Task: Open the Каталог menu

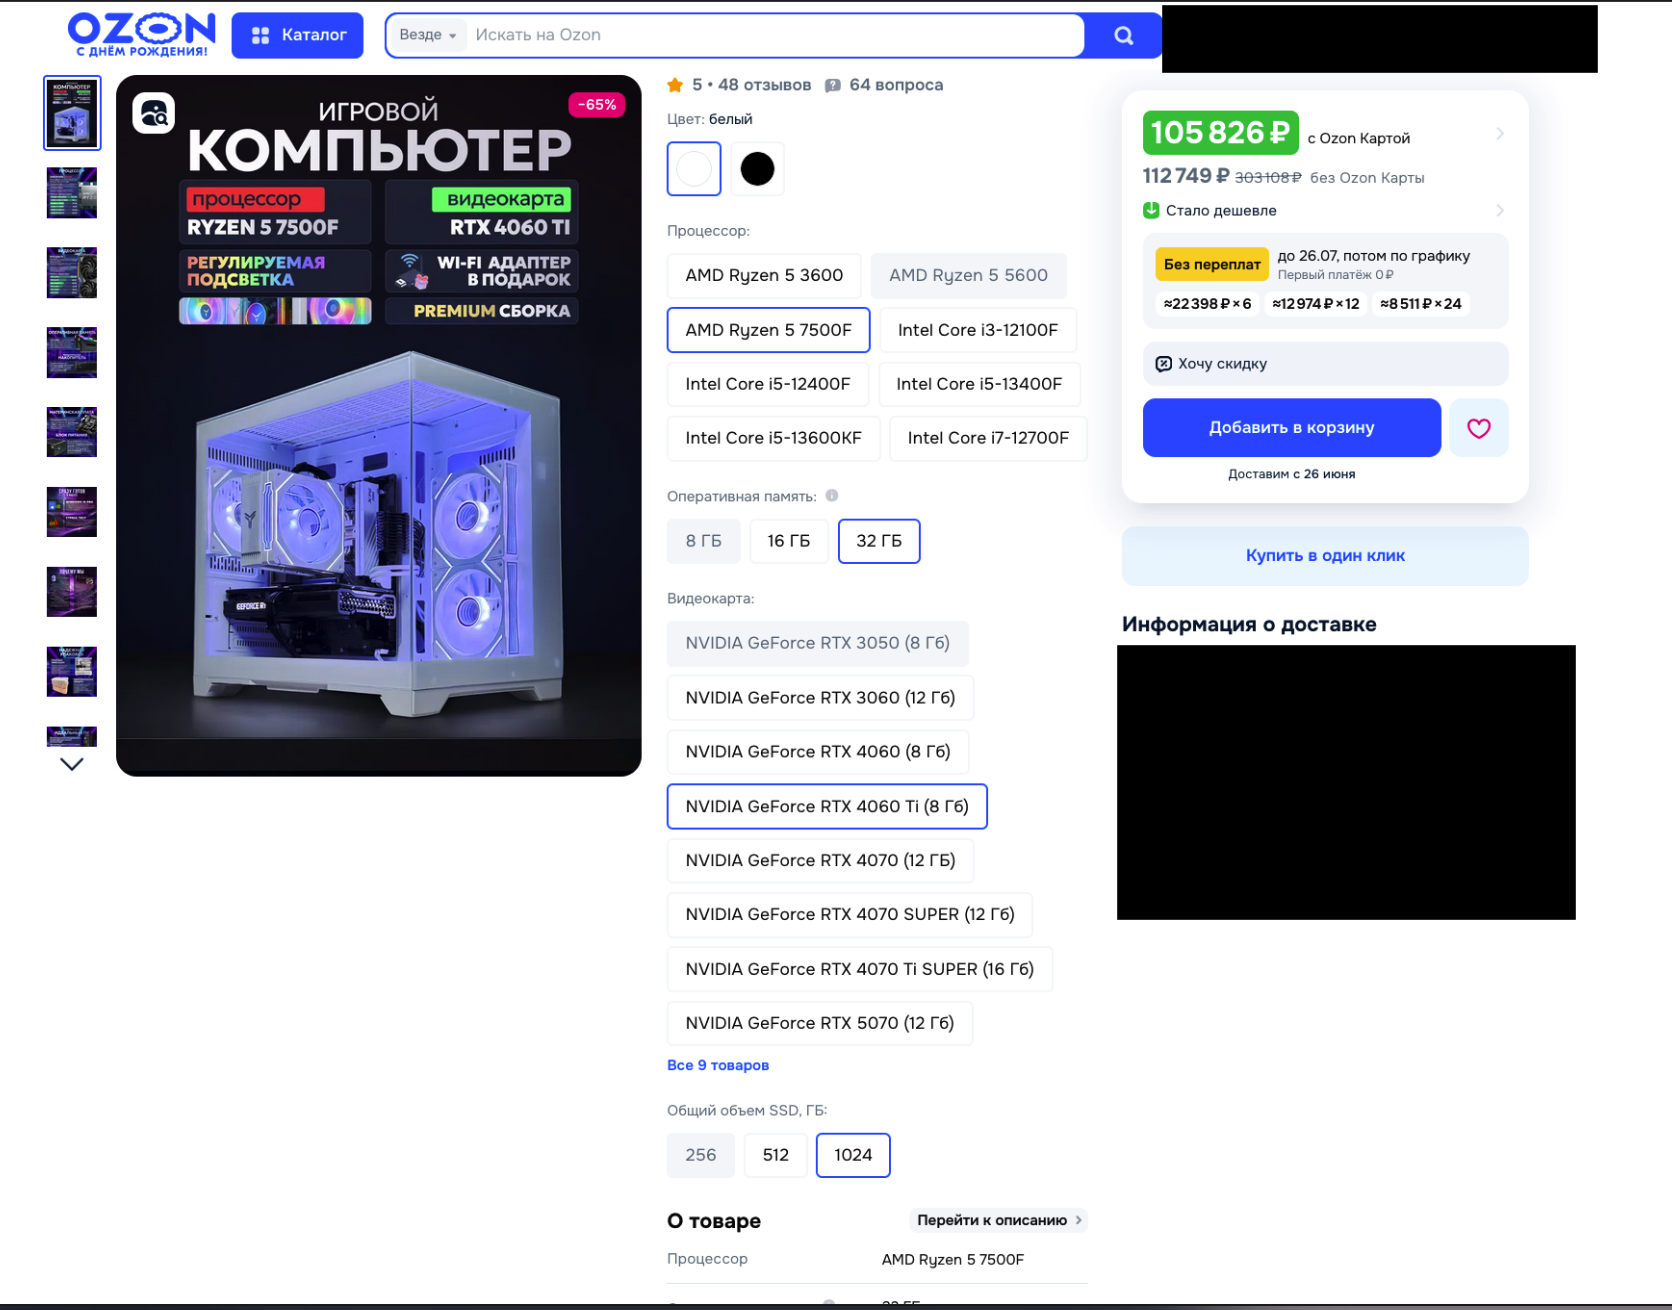Action: tap(298, 35)
